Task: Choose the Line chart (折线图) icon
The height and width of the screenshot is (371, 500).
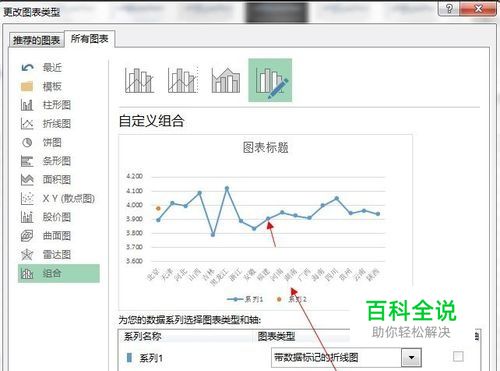Action: click(27, 124)
